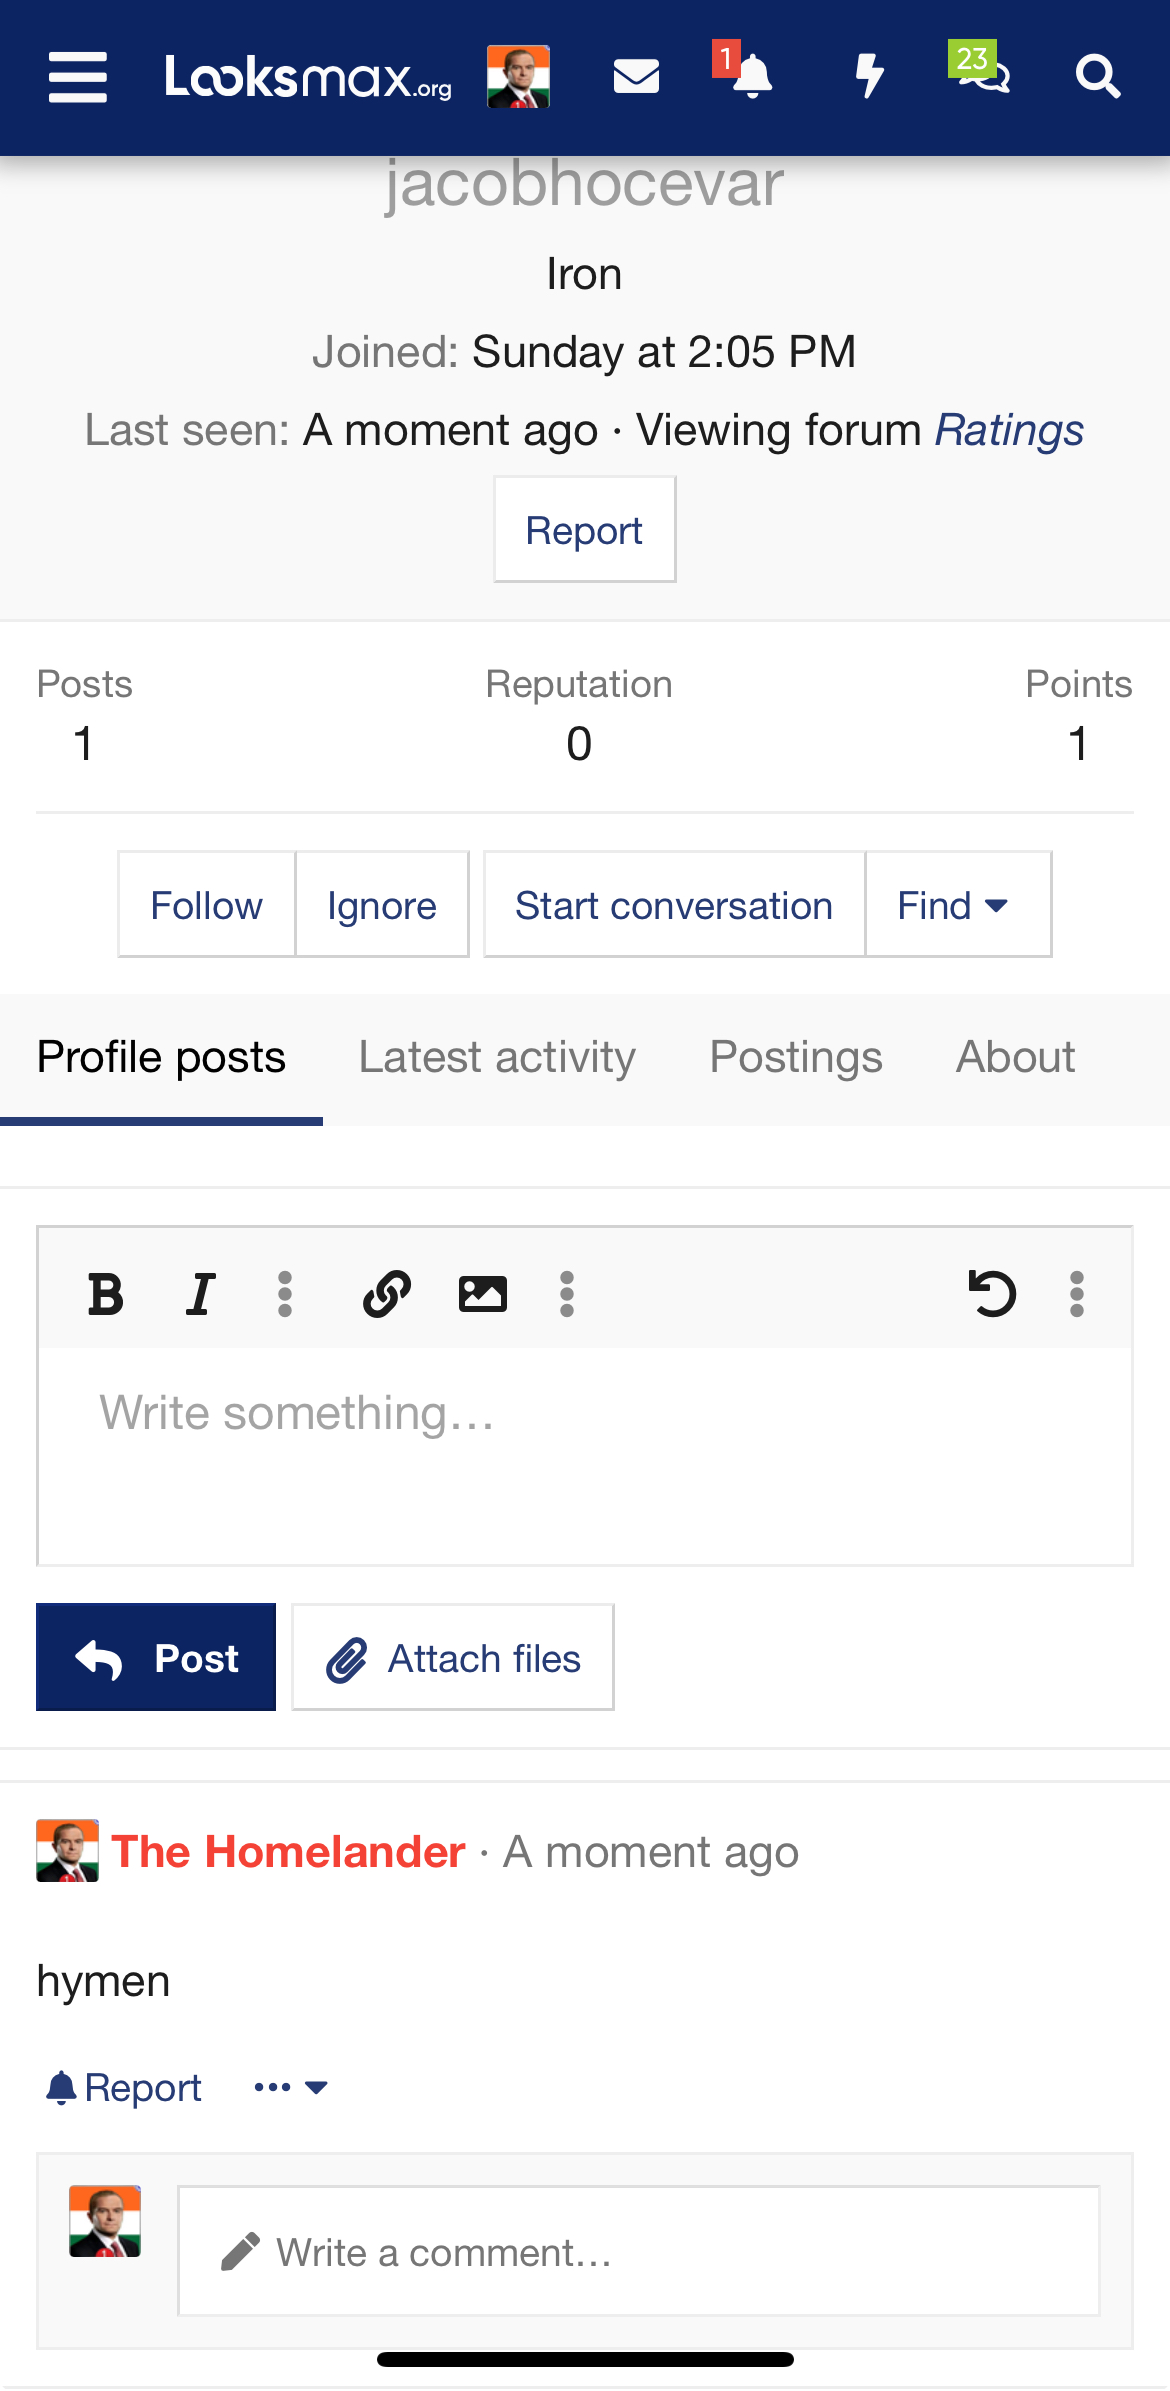Focus the Write a comment field
The width and height of the screenshot is (1170, 2391).
(639, 2251)
